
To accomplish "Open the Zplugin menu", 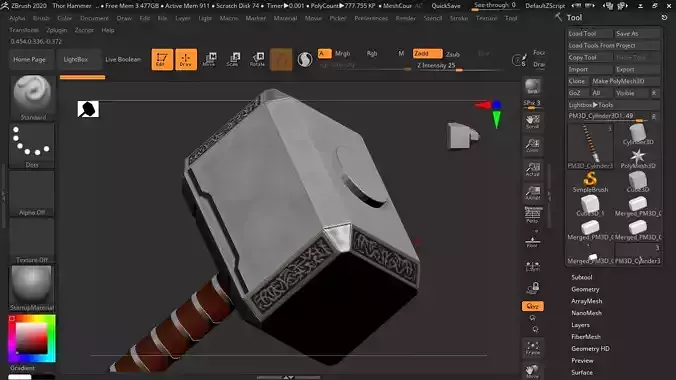I will point(56,30).
